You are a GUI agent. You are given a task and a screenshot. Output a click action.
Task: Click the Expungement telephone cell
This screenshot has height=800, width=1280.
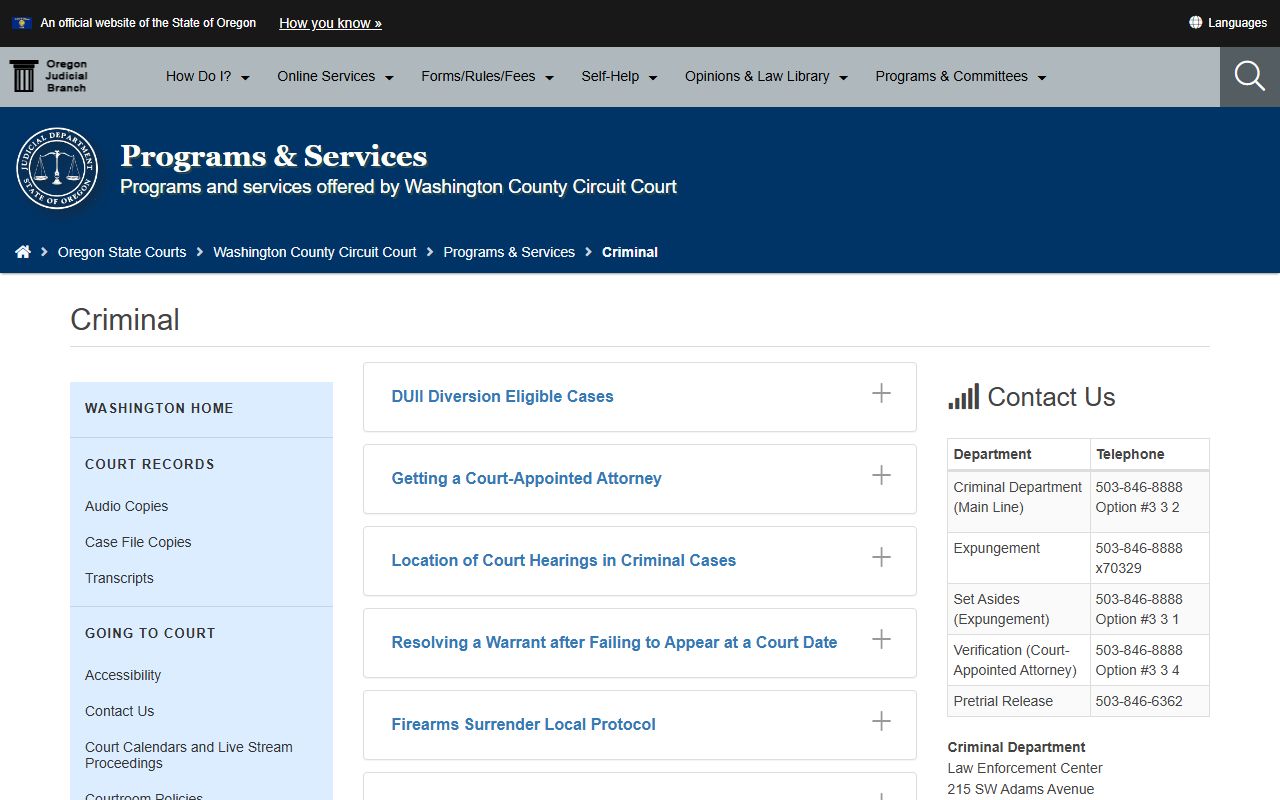click(x=1149, y=558)
